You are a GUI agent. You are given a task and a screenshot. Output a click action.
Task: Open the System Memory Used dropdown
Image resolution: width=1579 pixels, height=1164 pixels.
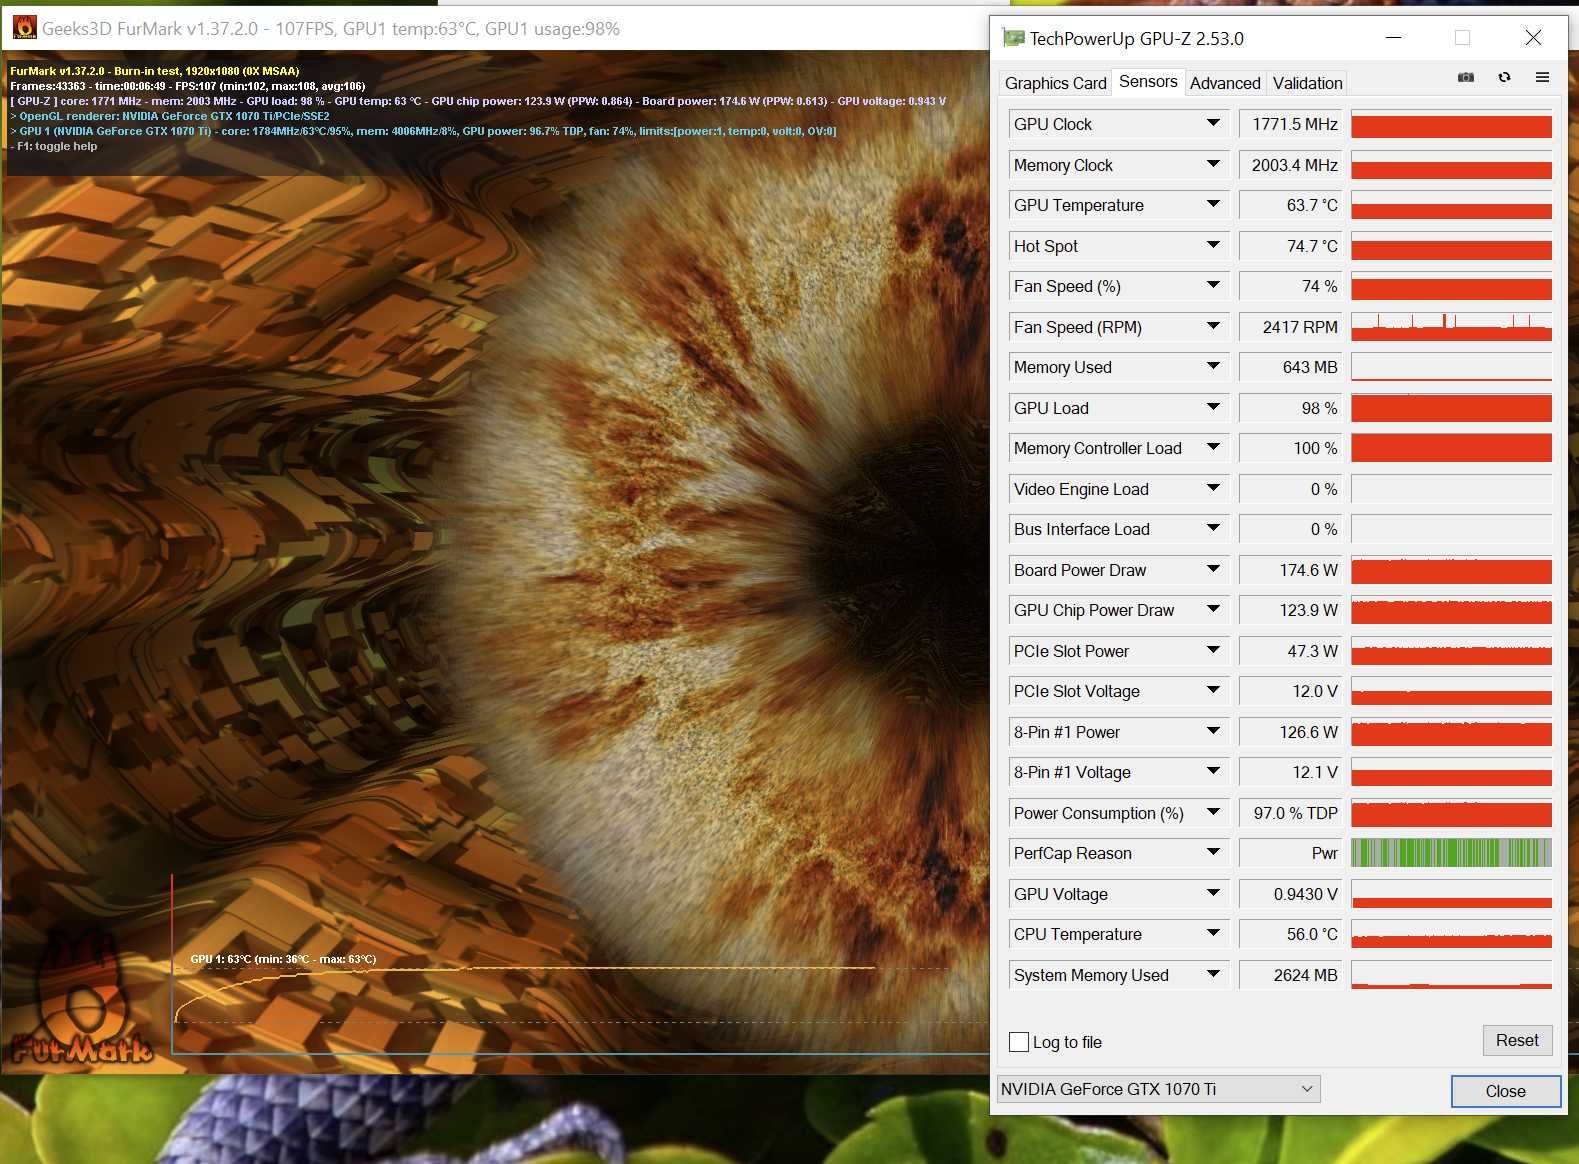(1213, 975)
